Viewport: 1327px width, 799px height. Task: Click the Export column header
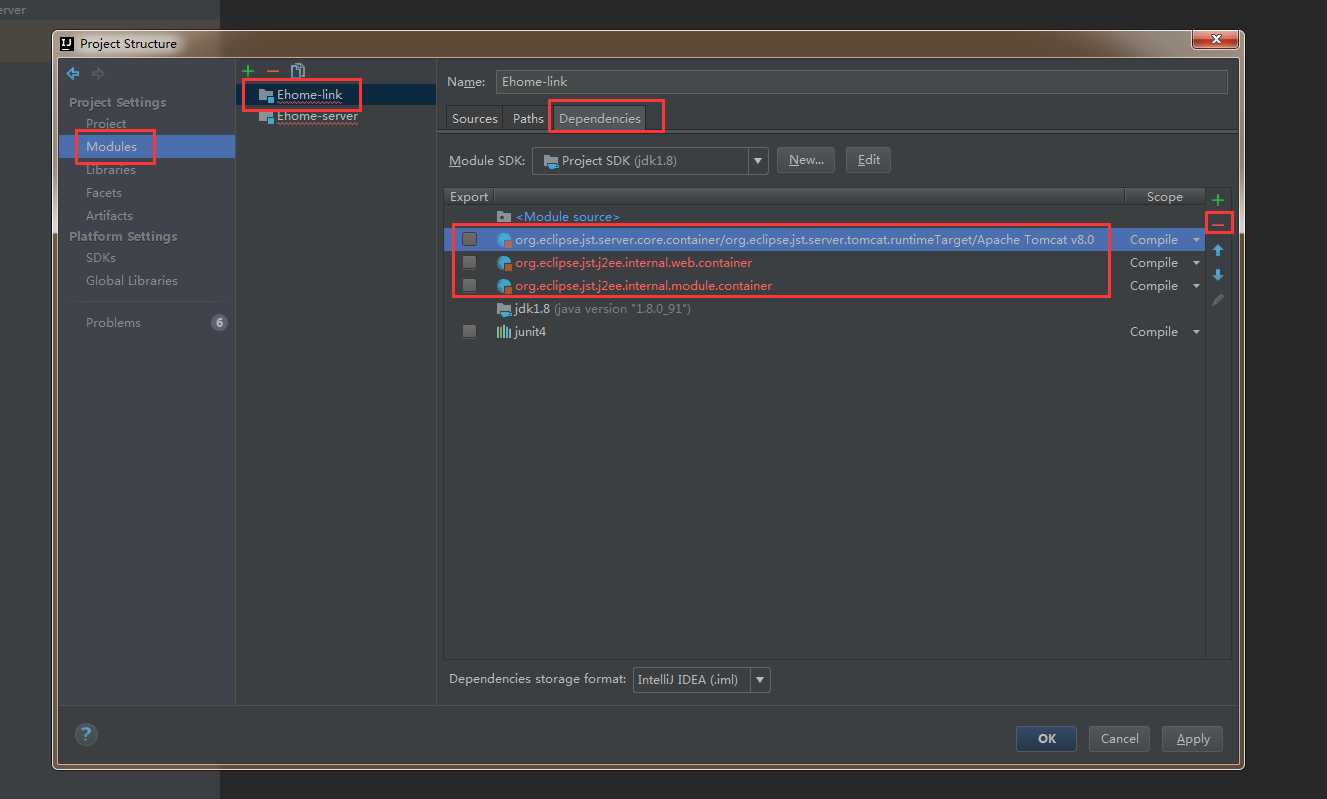469,197
